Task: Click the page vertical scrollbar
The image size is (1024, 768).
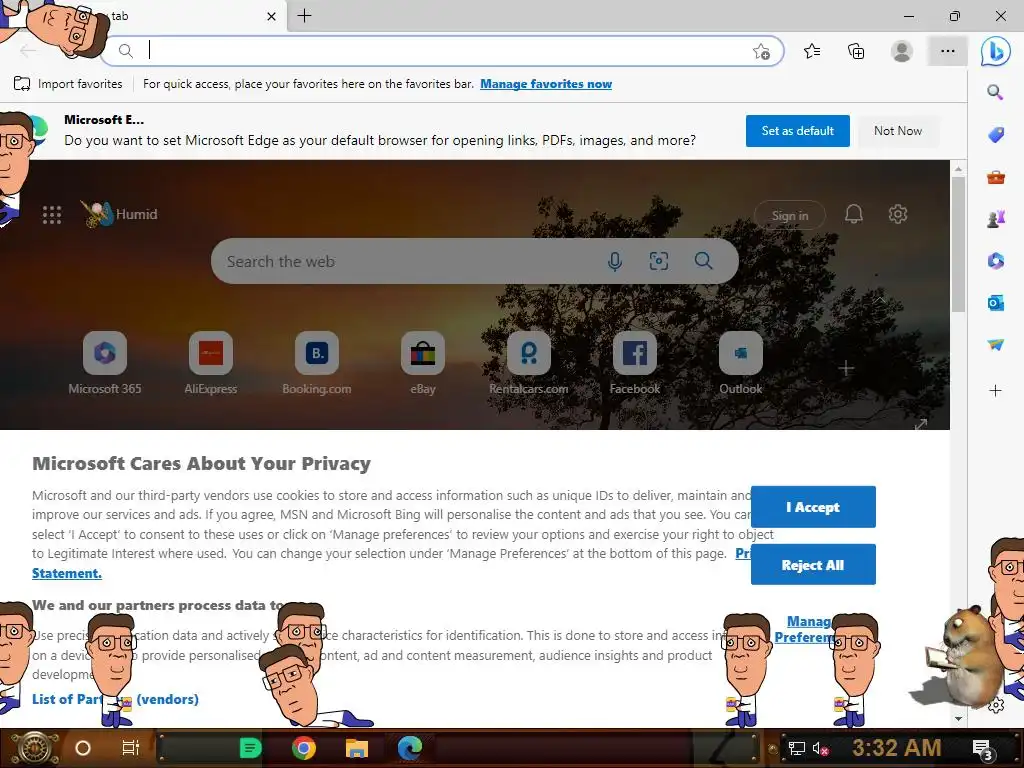Action: 958,245
